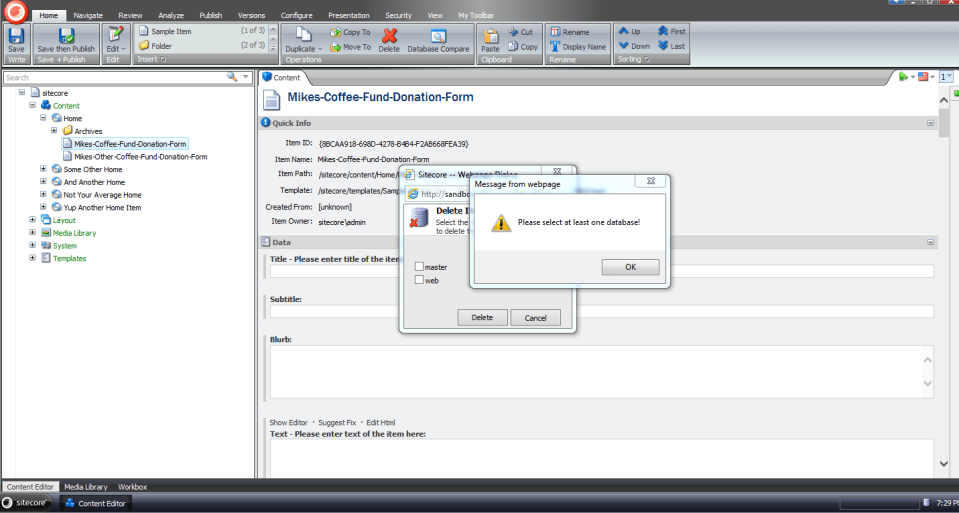Open the Database Compare tool
Screen dimensions: 959x513
click(438, 35)
